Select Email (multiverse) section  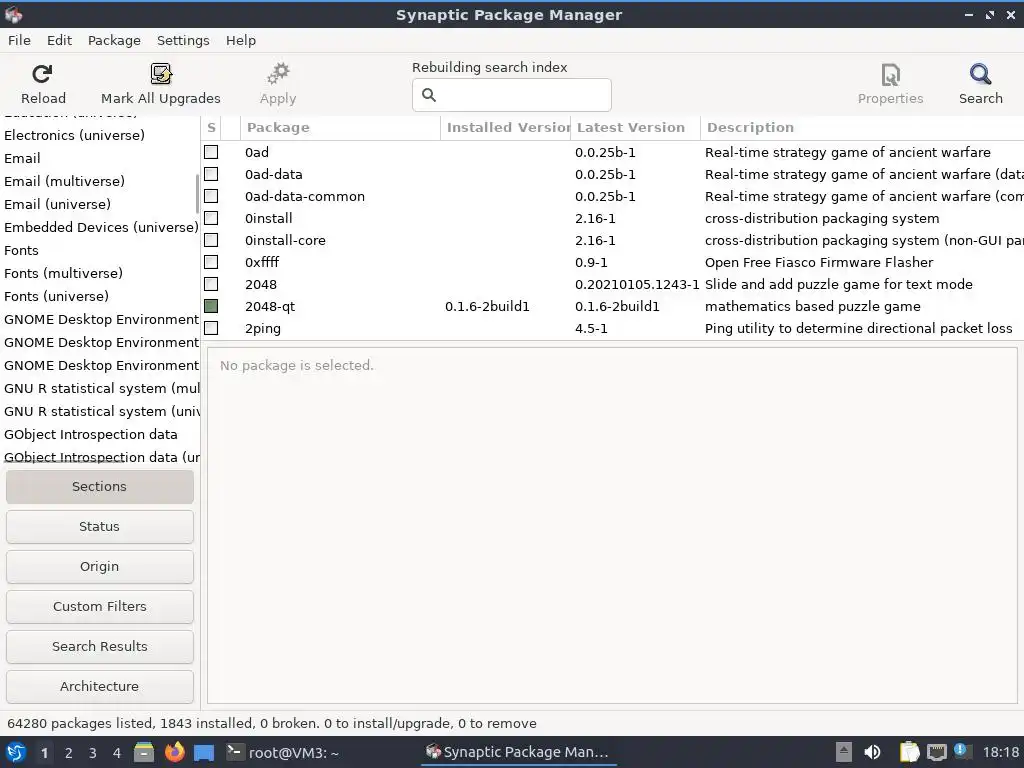64,181
